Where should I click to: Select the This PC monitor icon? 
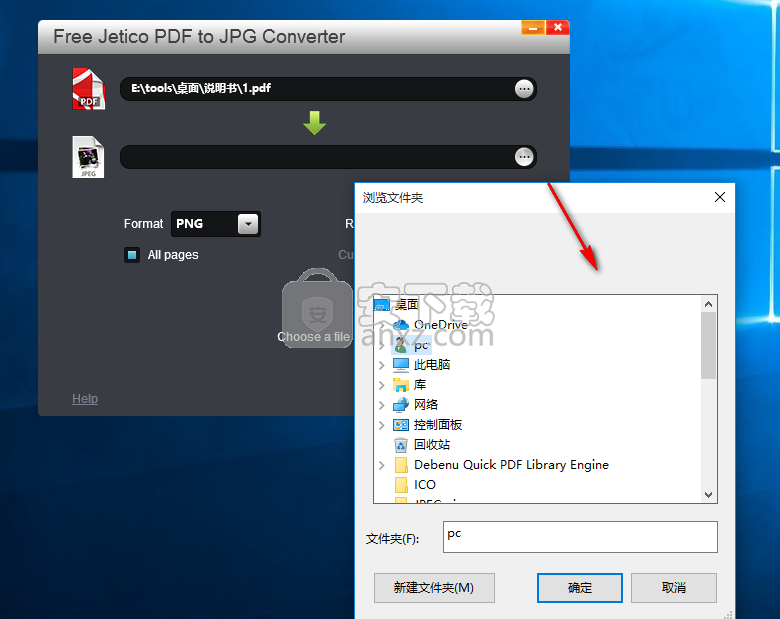tap(401, 365)
